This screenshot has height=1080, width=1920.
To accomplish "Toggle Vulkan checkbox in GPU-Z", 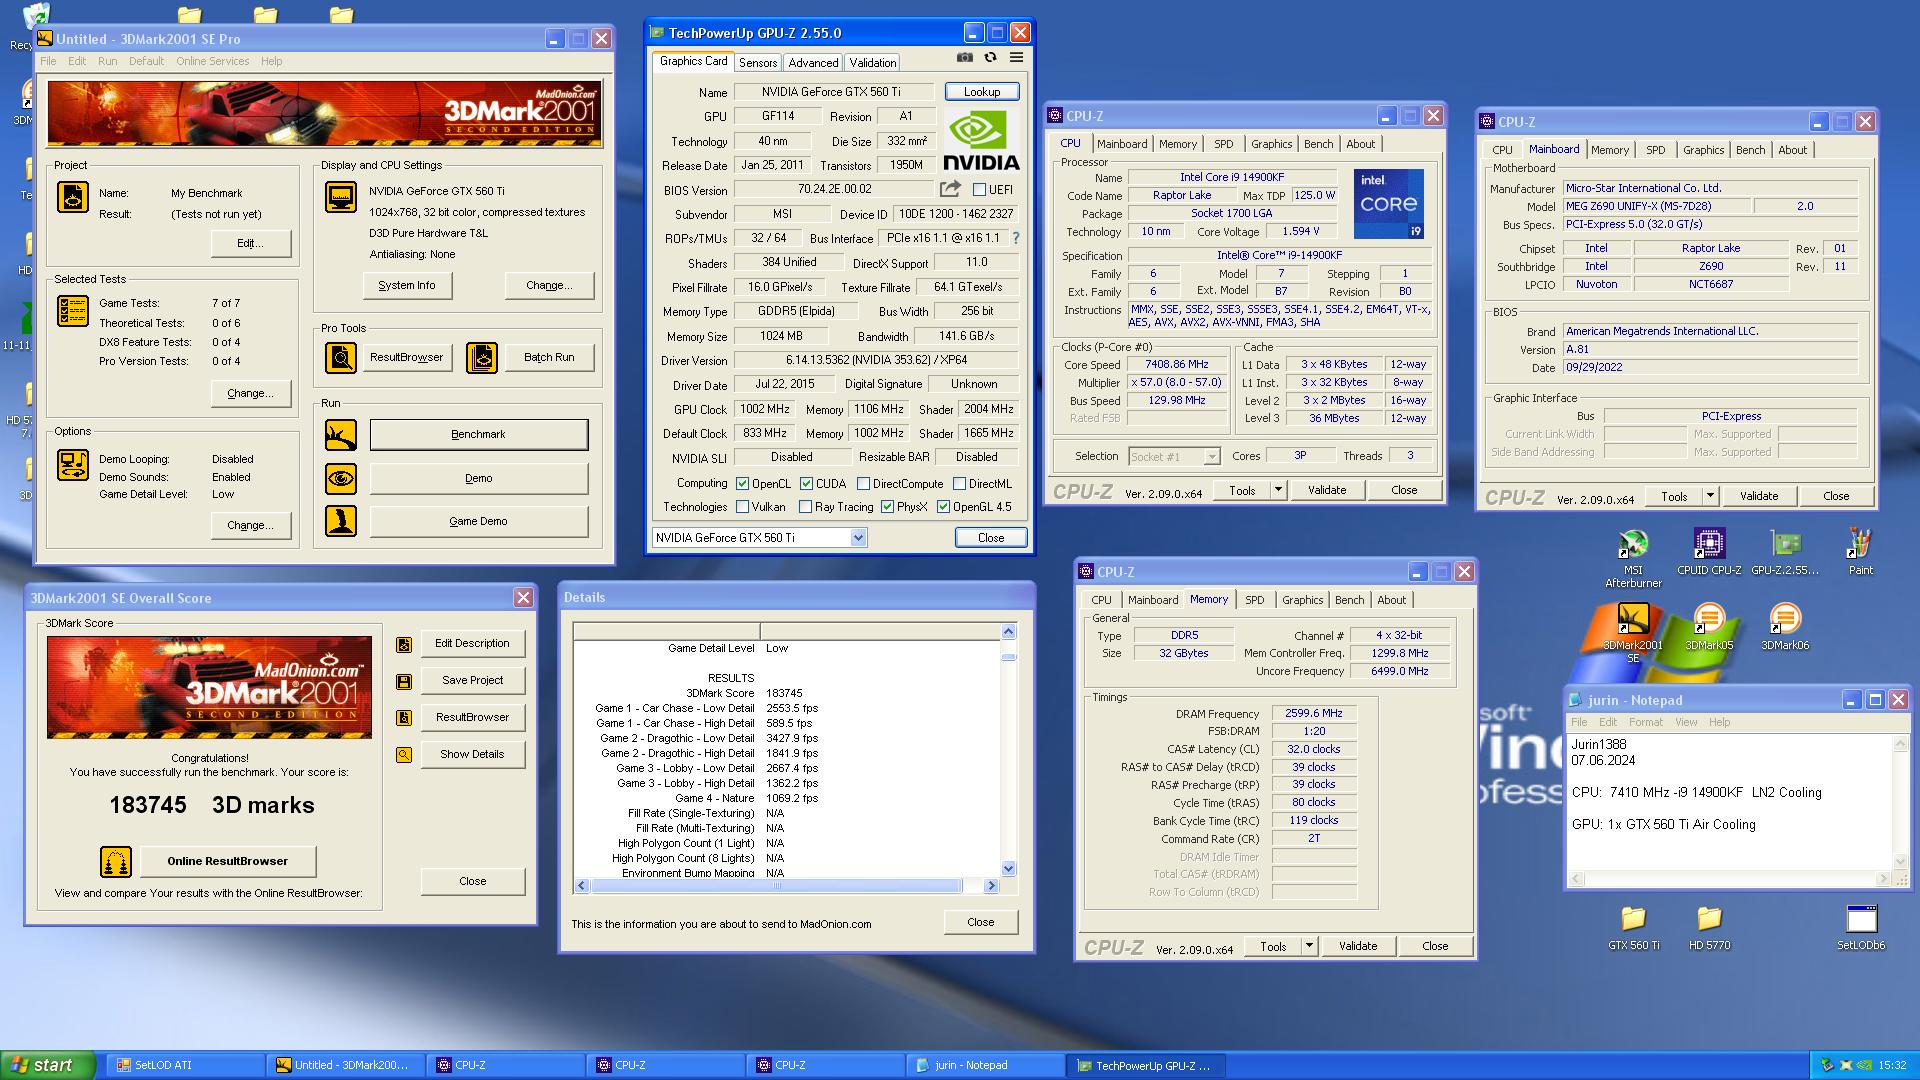I will [x=742, y=507].
